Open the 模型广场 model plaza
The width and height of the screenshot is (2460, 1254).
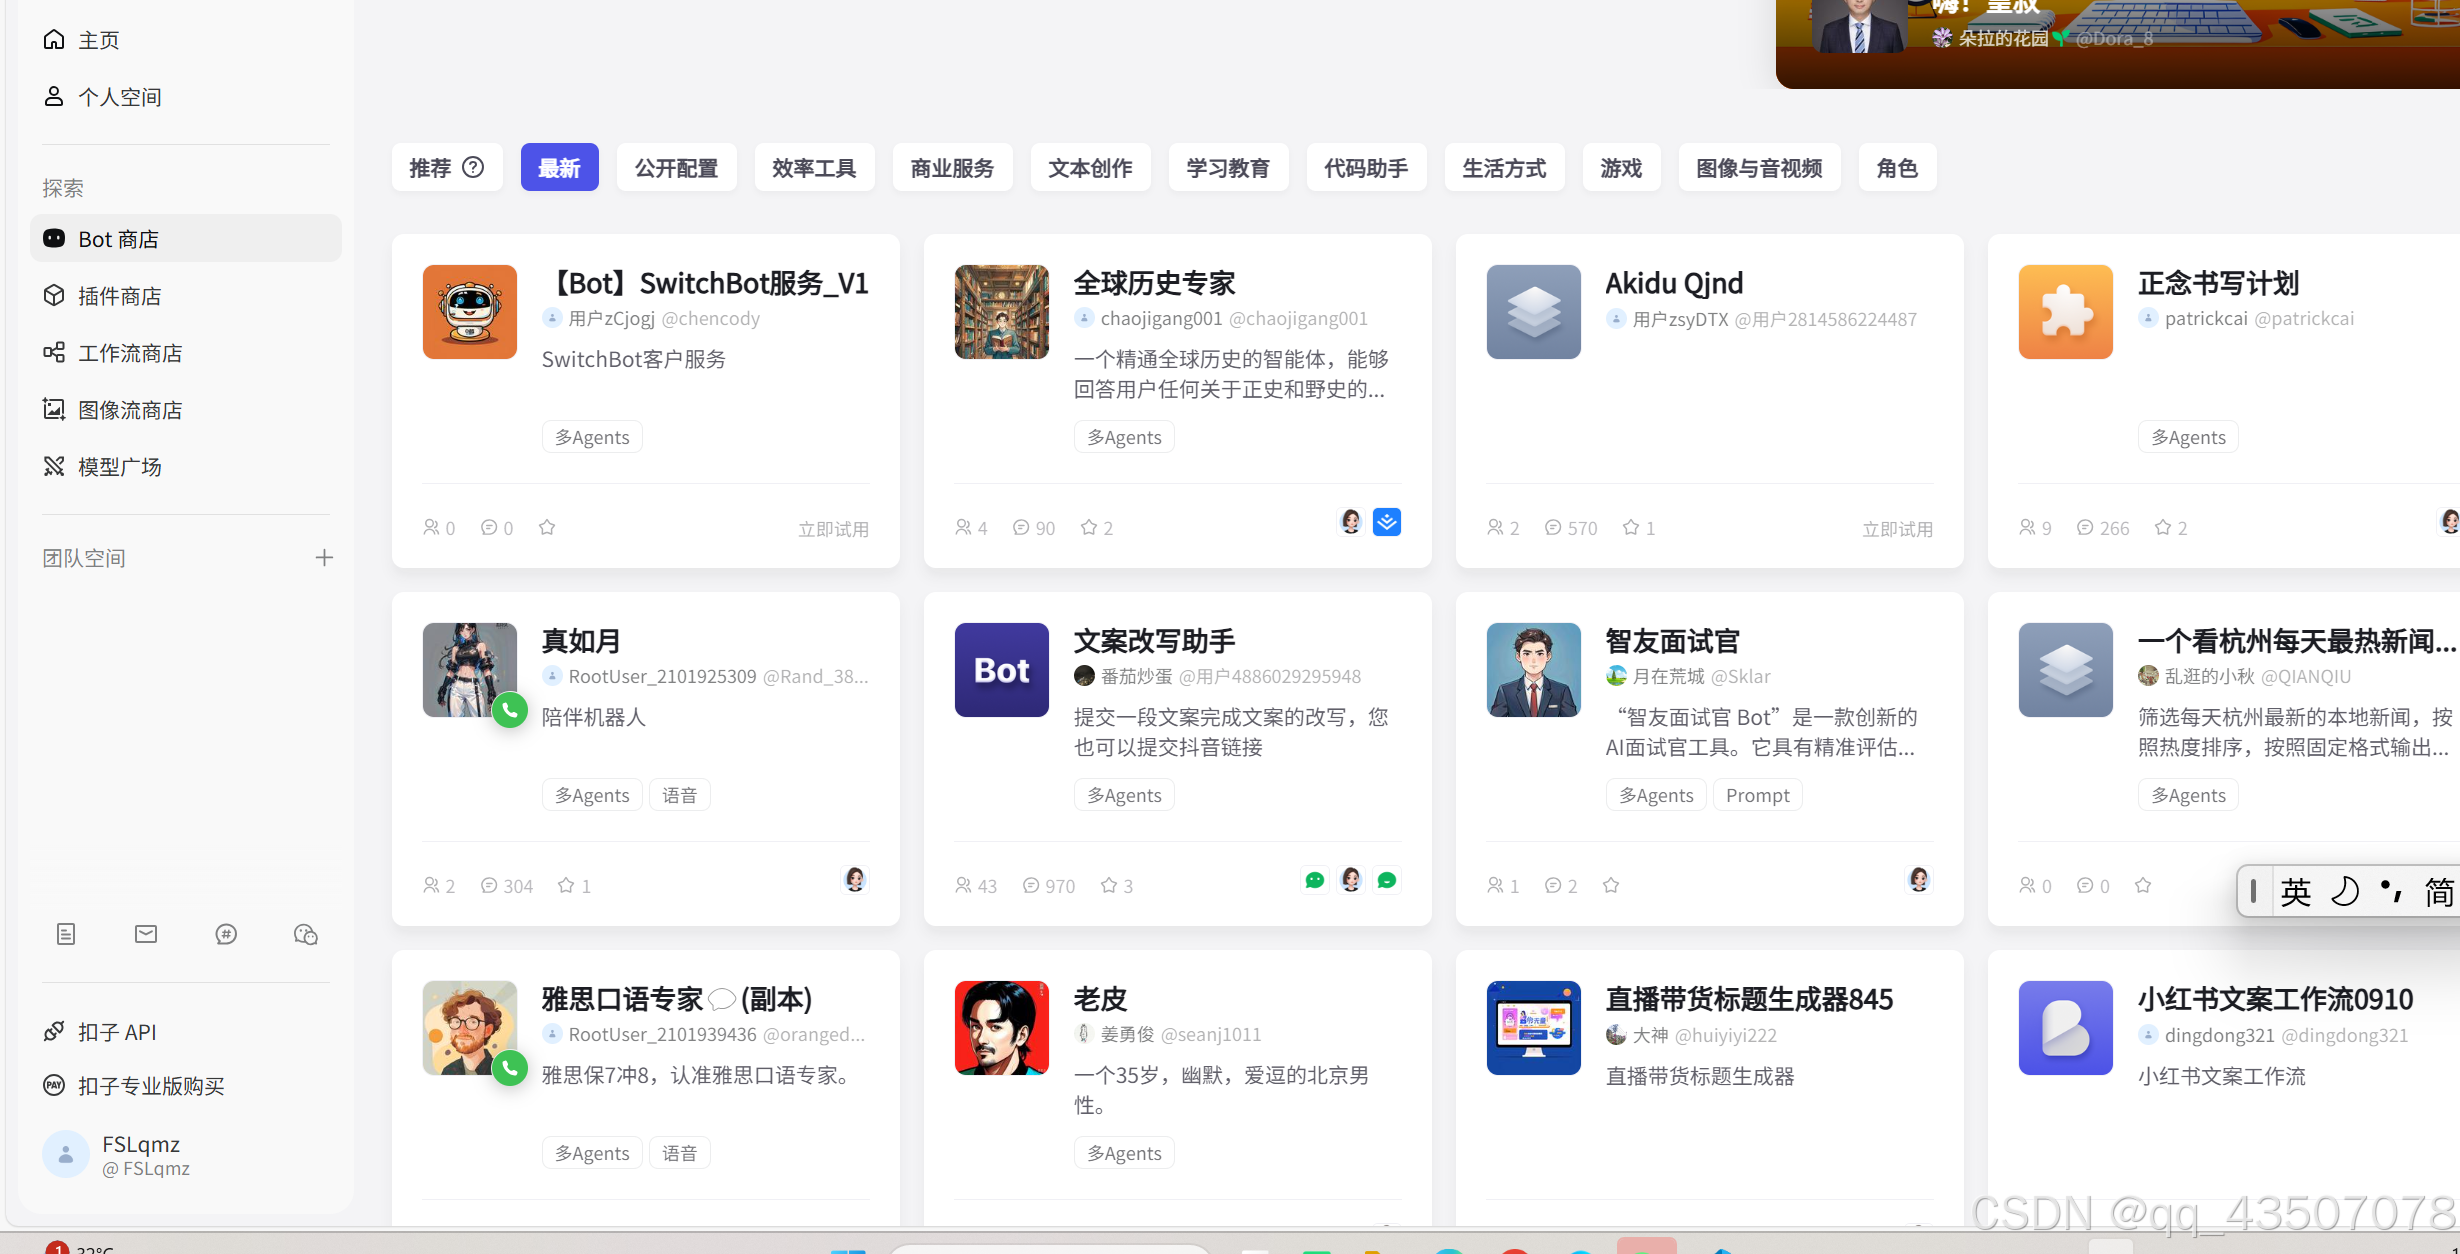click(x=119, y=467)
